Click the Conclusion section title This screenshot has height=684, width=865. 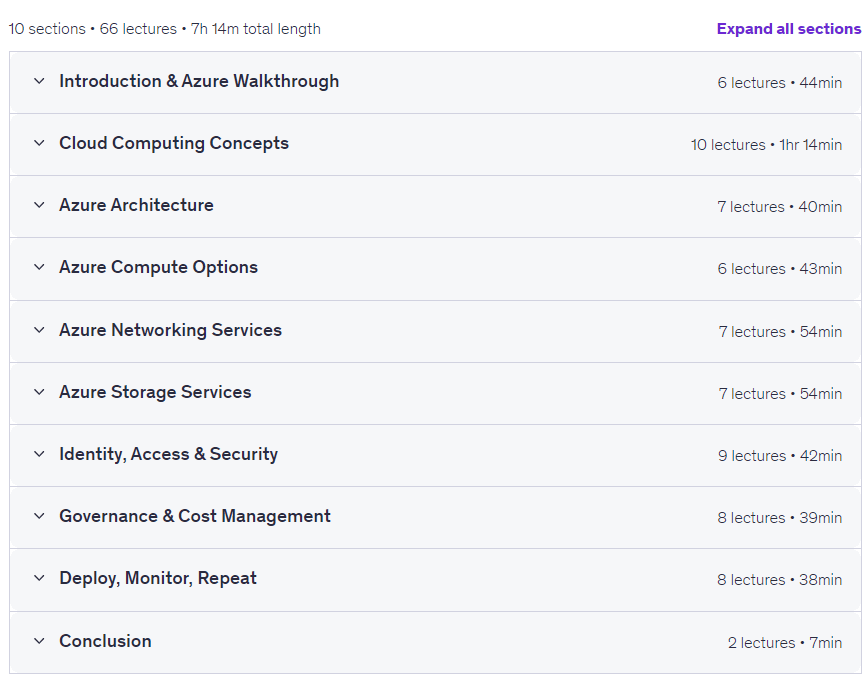click(x=105, y=641)
